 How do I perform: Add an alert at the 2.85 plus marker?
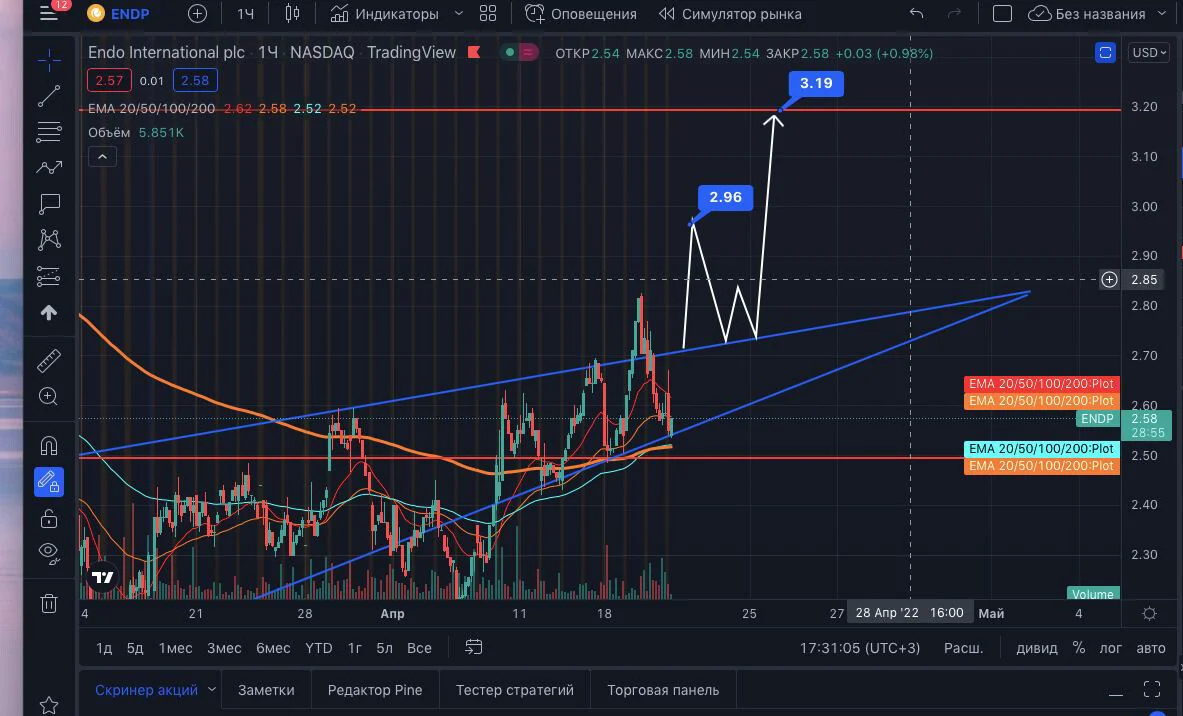1109,280
